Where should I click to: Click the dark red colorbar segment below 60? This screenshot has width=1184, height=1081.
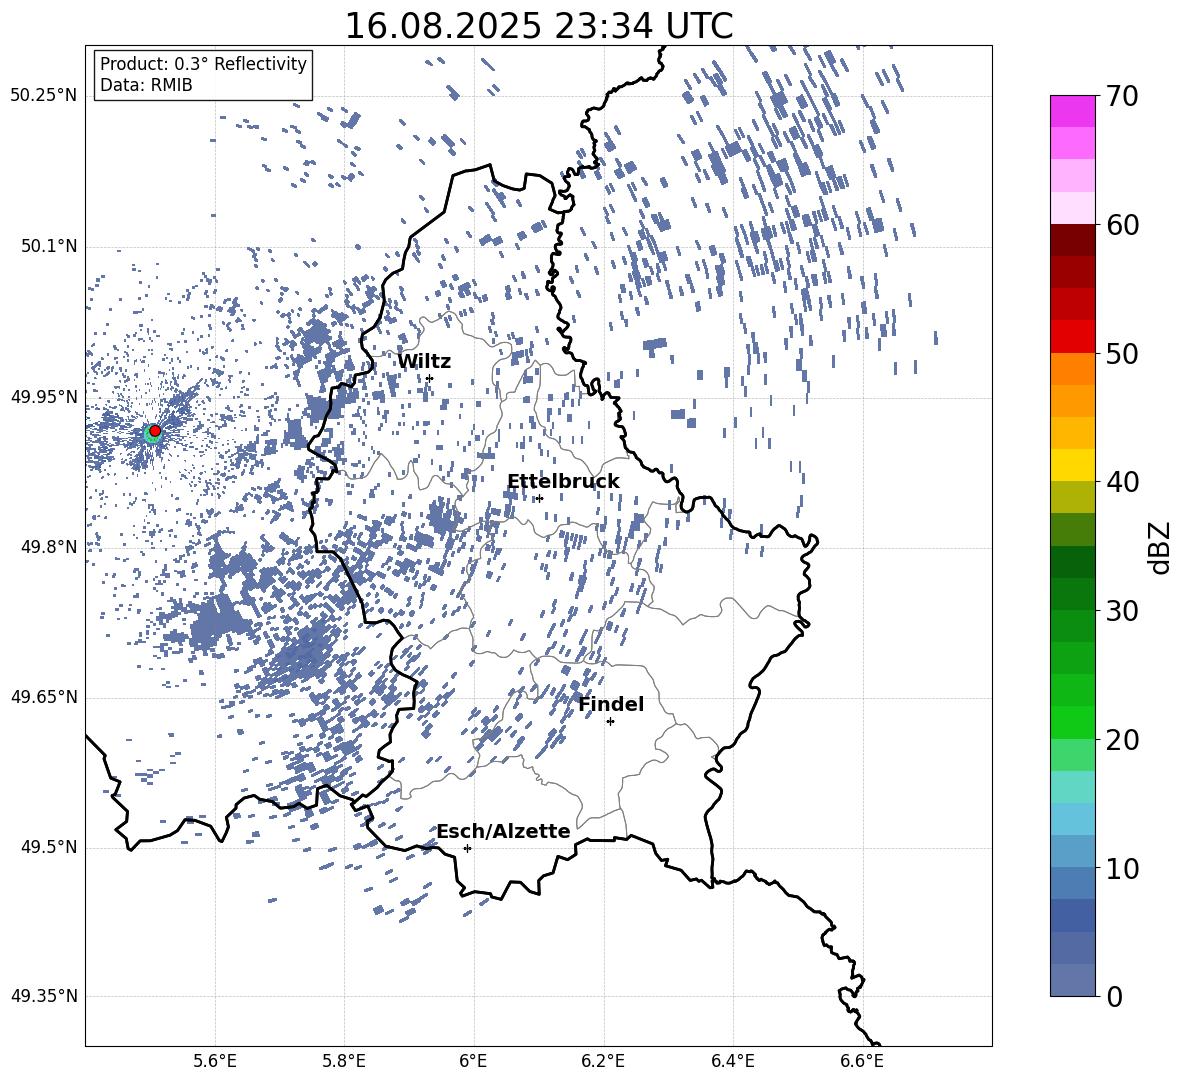point(1073,240)
